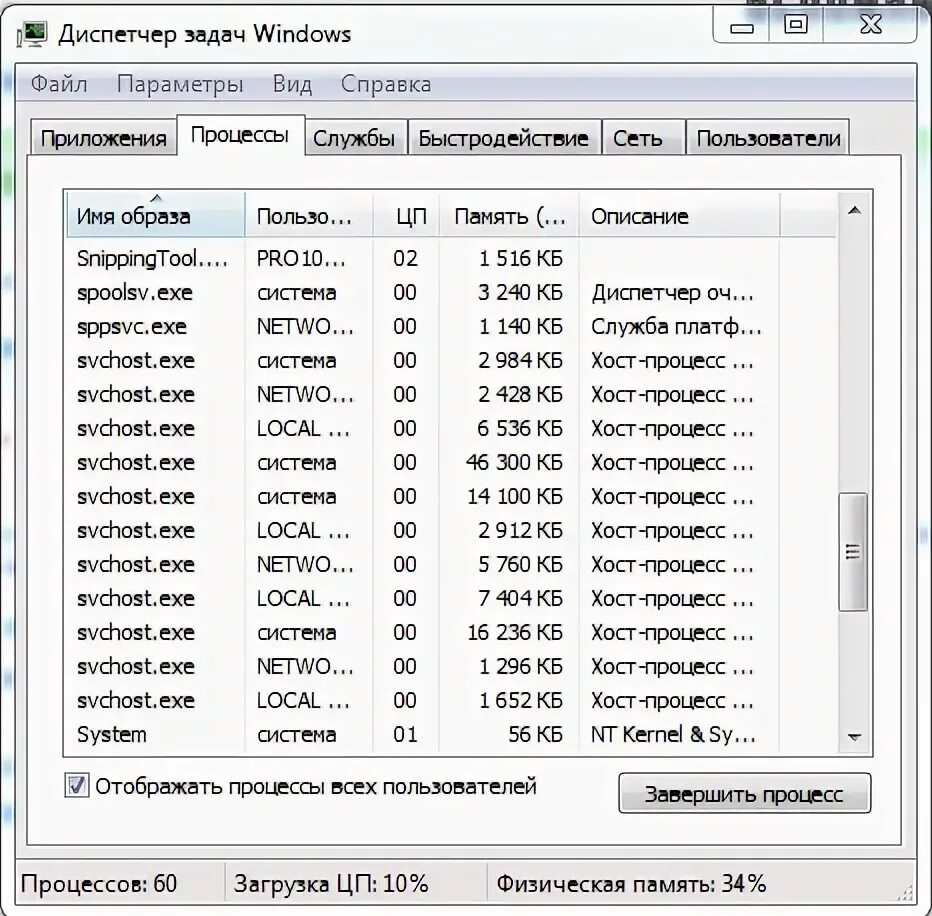Open the Параметры menu
932x916 pixels.
point(180,84)
